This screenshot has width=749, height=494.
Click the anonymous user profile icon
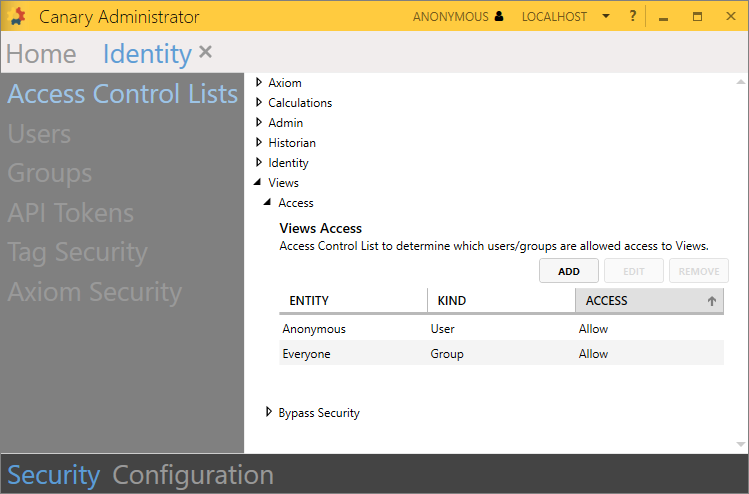tap(499, 17)
